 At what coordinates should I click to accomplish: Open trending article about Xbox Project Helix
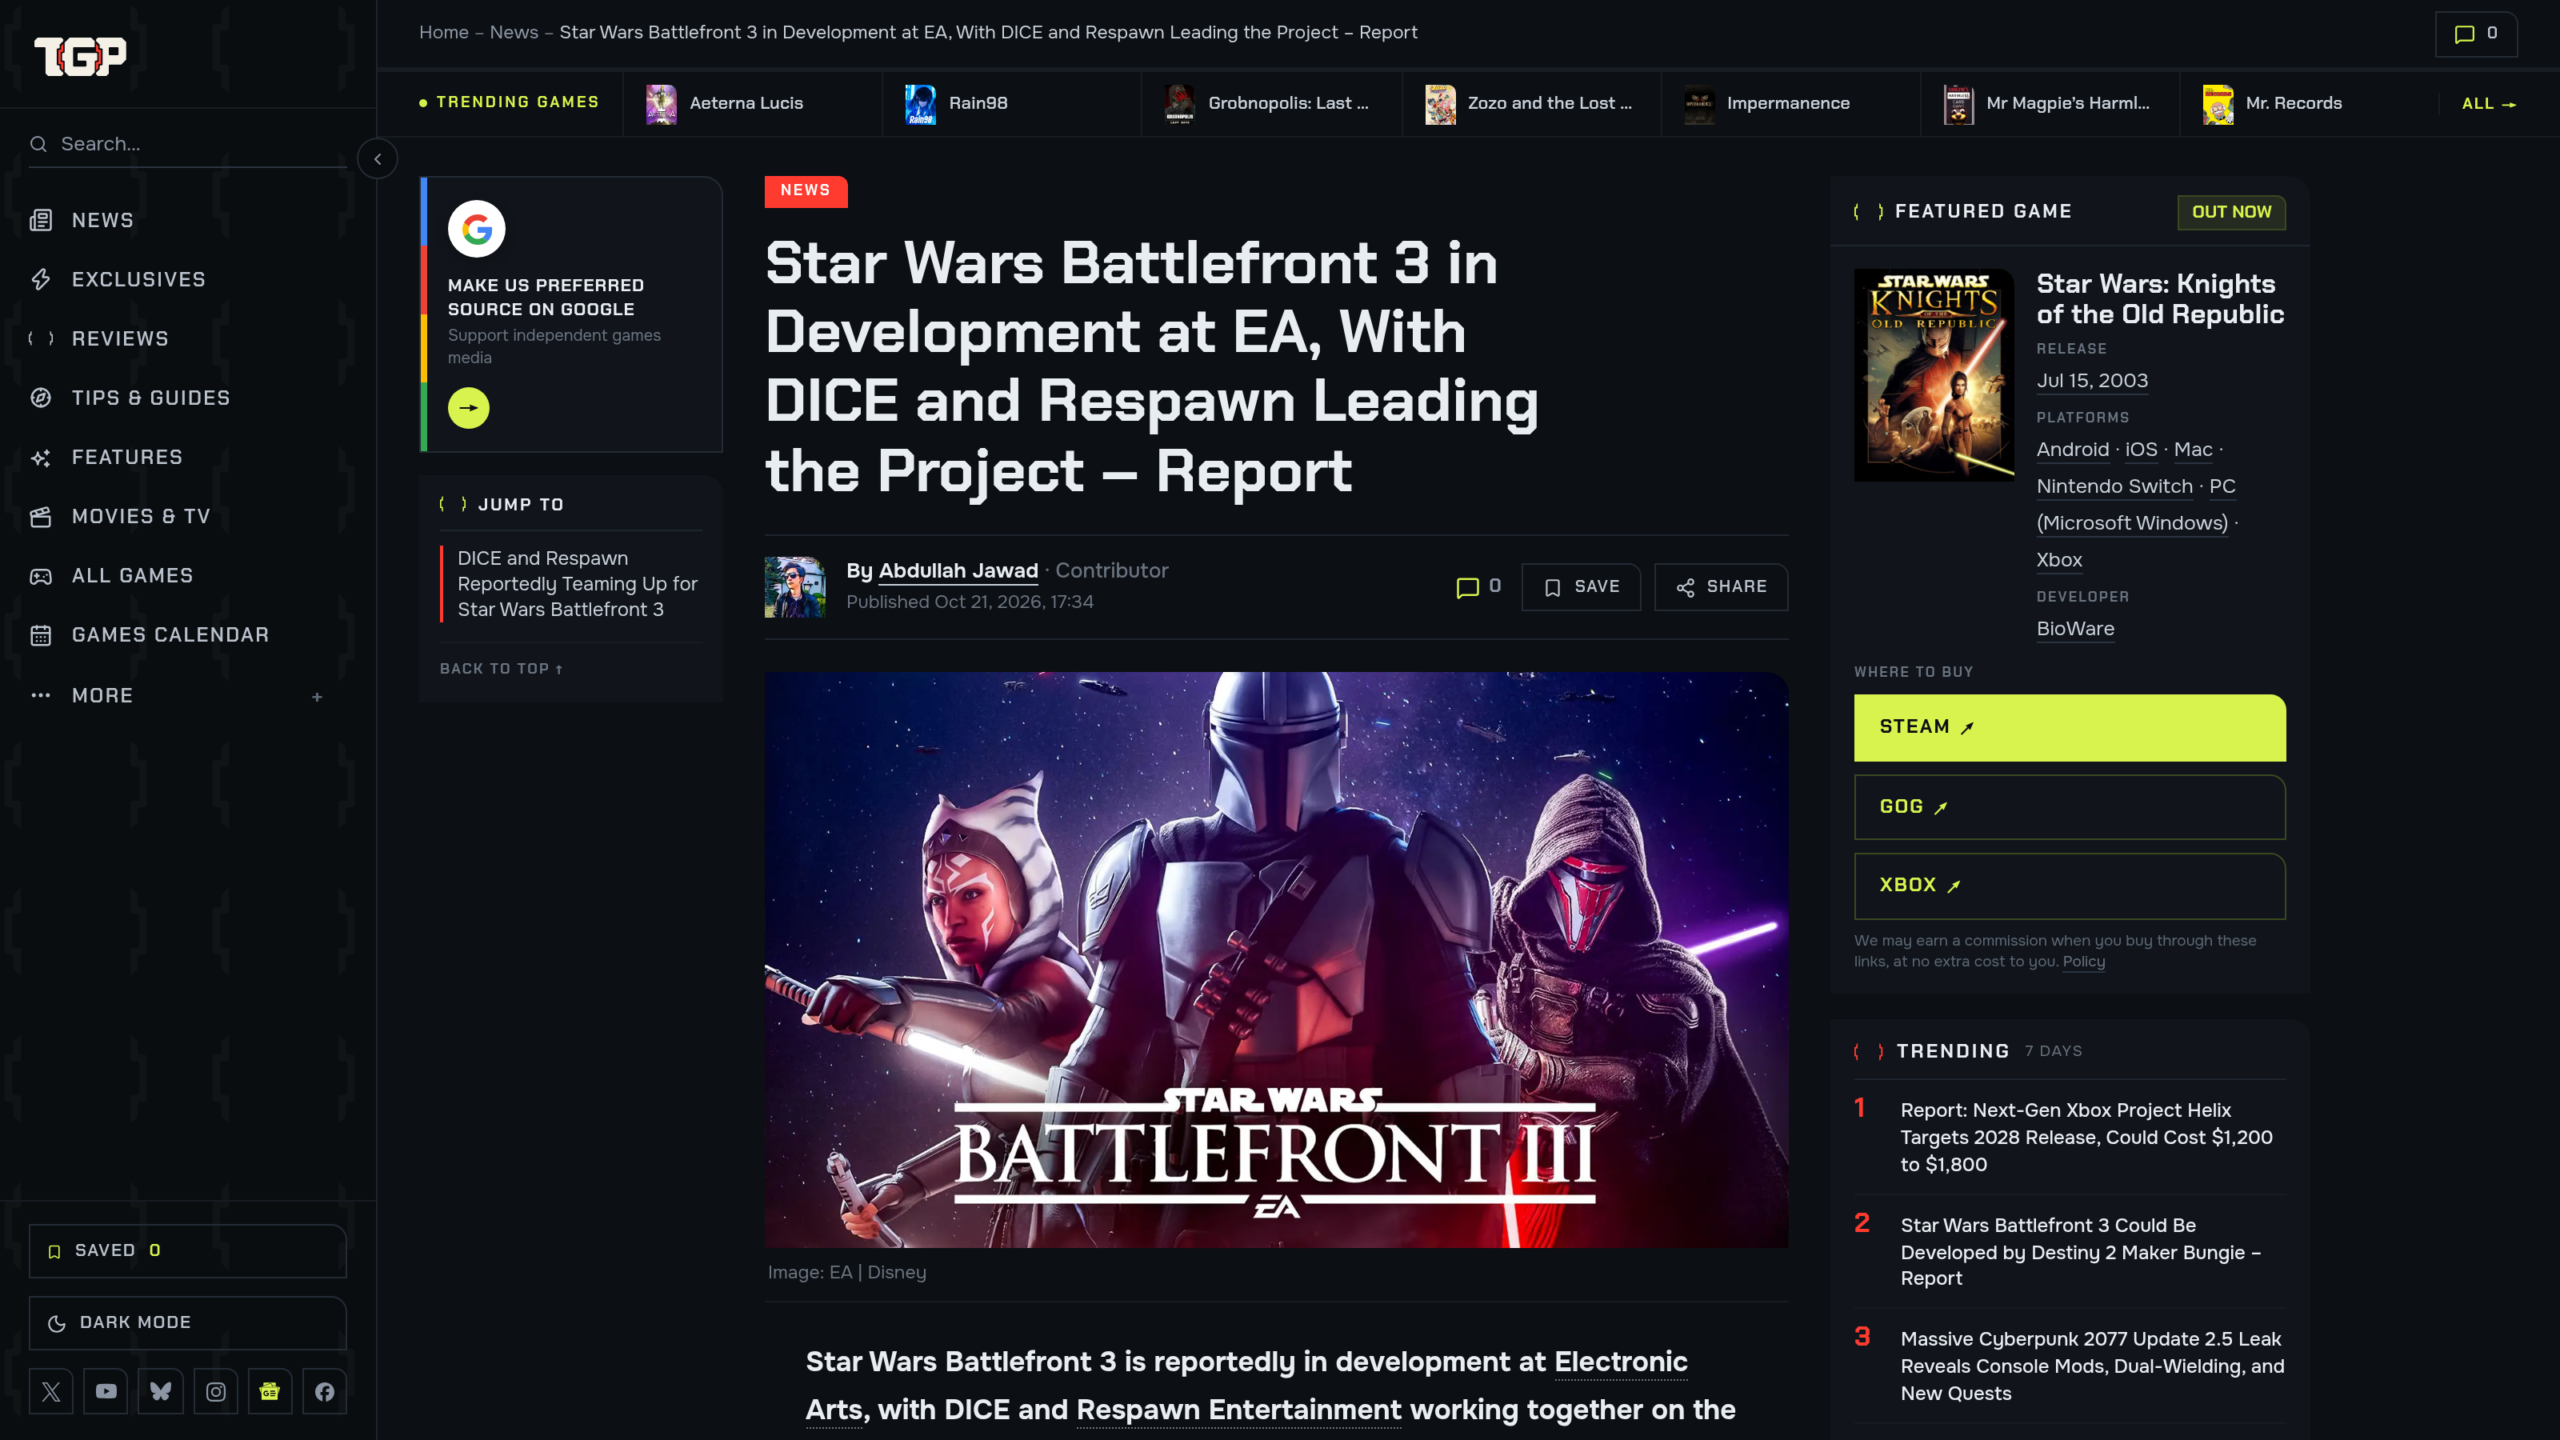click(x=2086, y=1137)
